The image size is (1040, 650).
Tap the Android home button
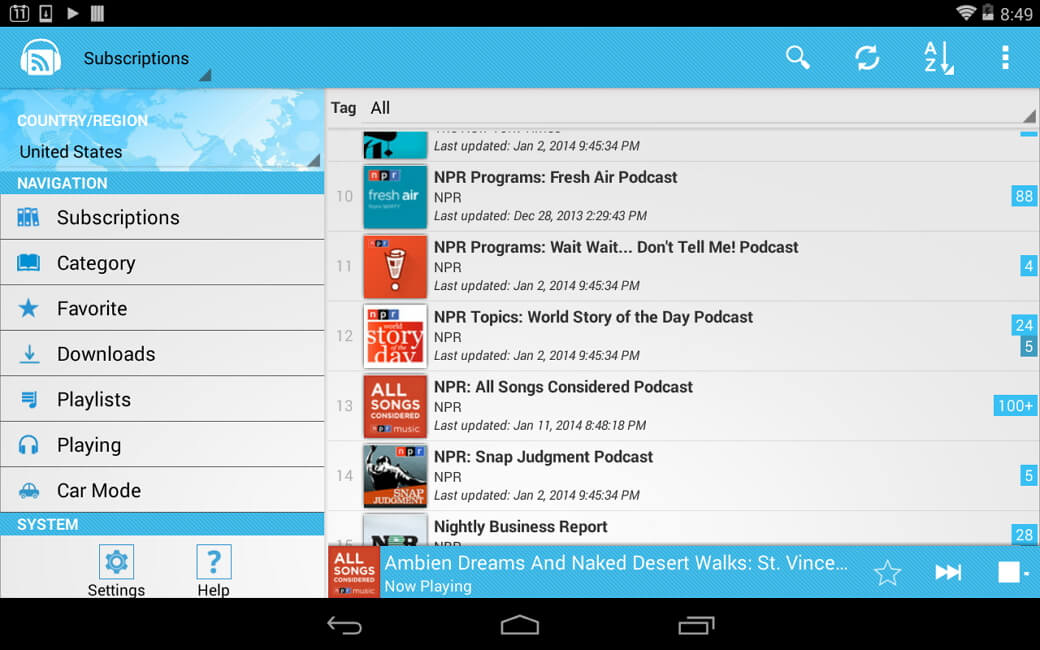tap(520, 625)
